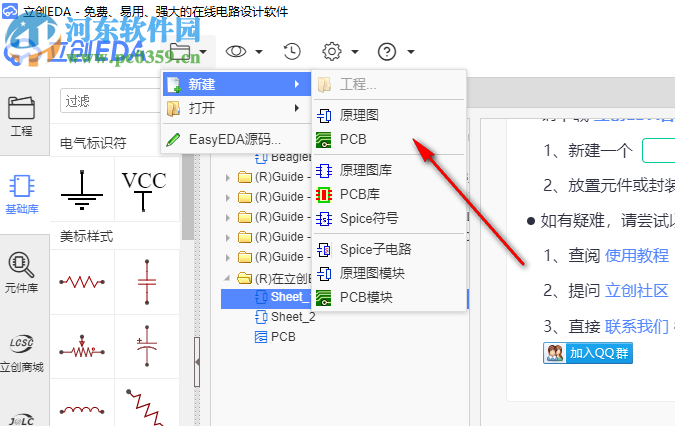Screen dimensions: 675x426
Task: Create a new PCB from the submenu
Action: click(x=390, y=139)
